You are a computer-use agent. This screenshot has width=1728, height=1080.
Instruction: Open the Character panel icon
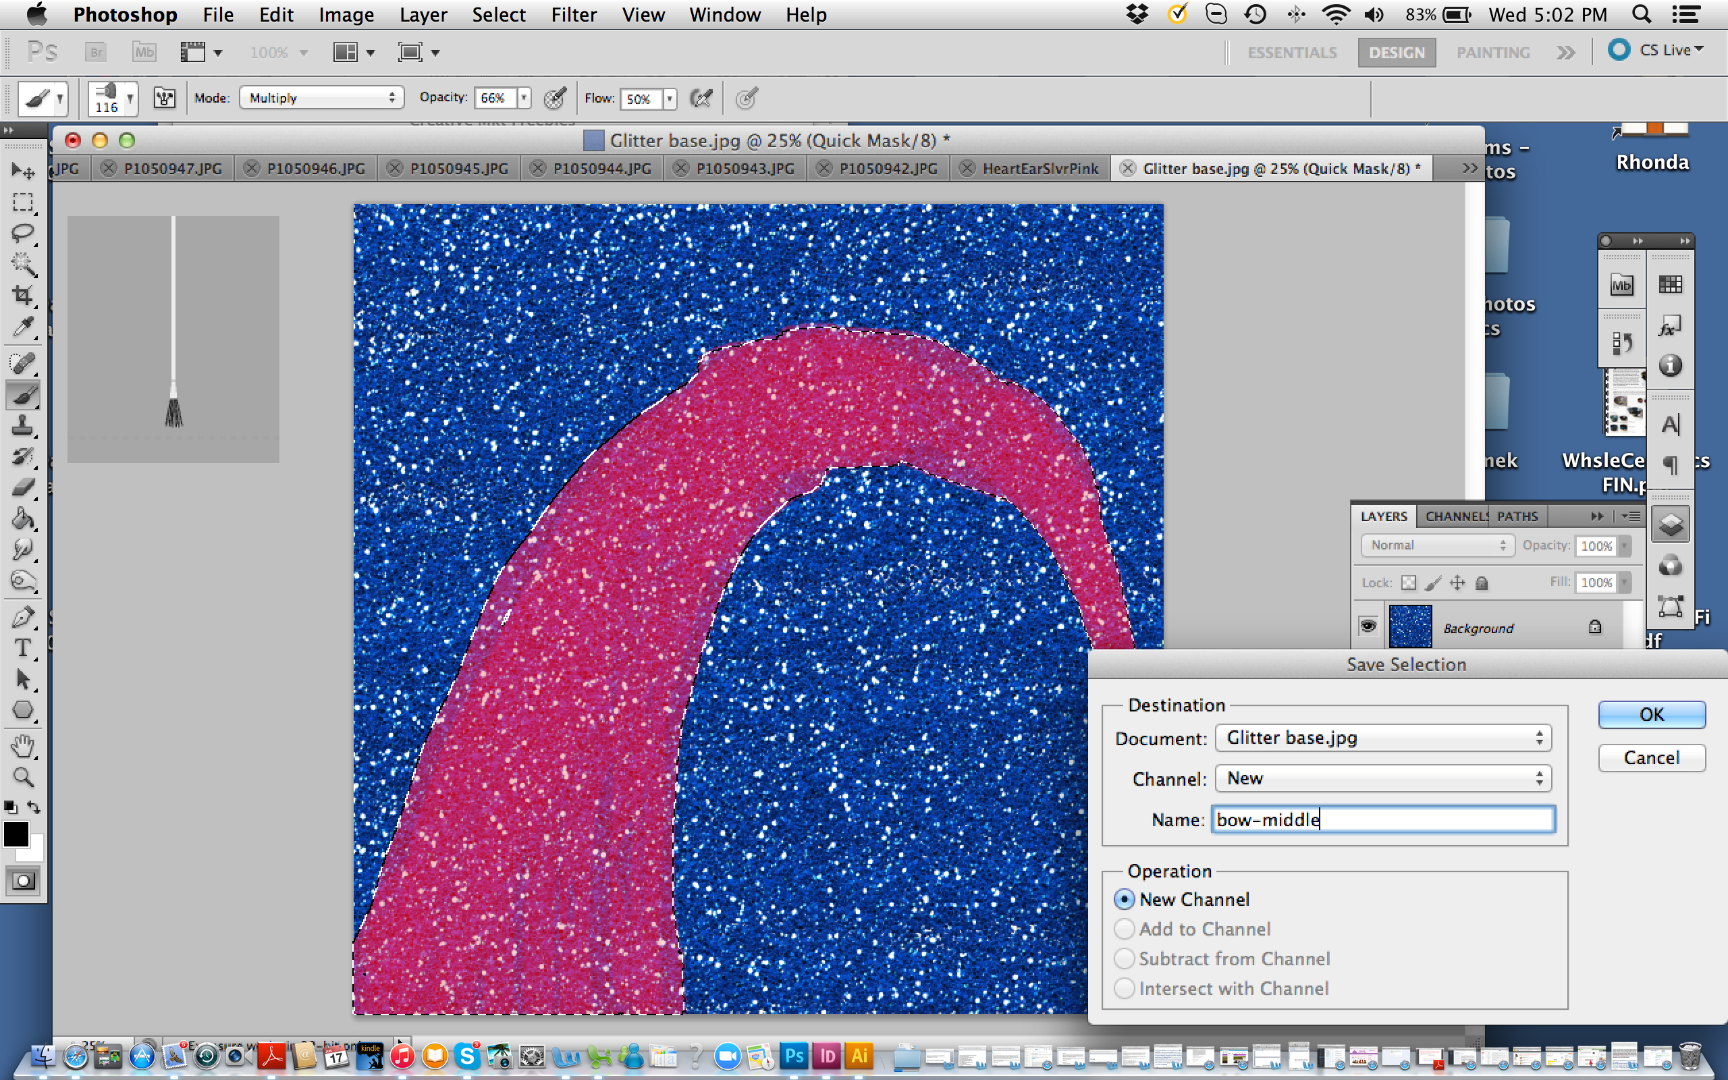(x=1670, y=422)
